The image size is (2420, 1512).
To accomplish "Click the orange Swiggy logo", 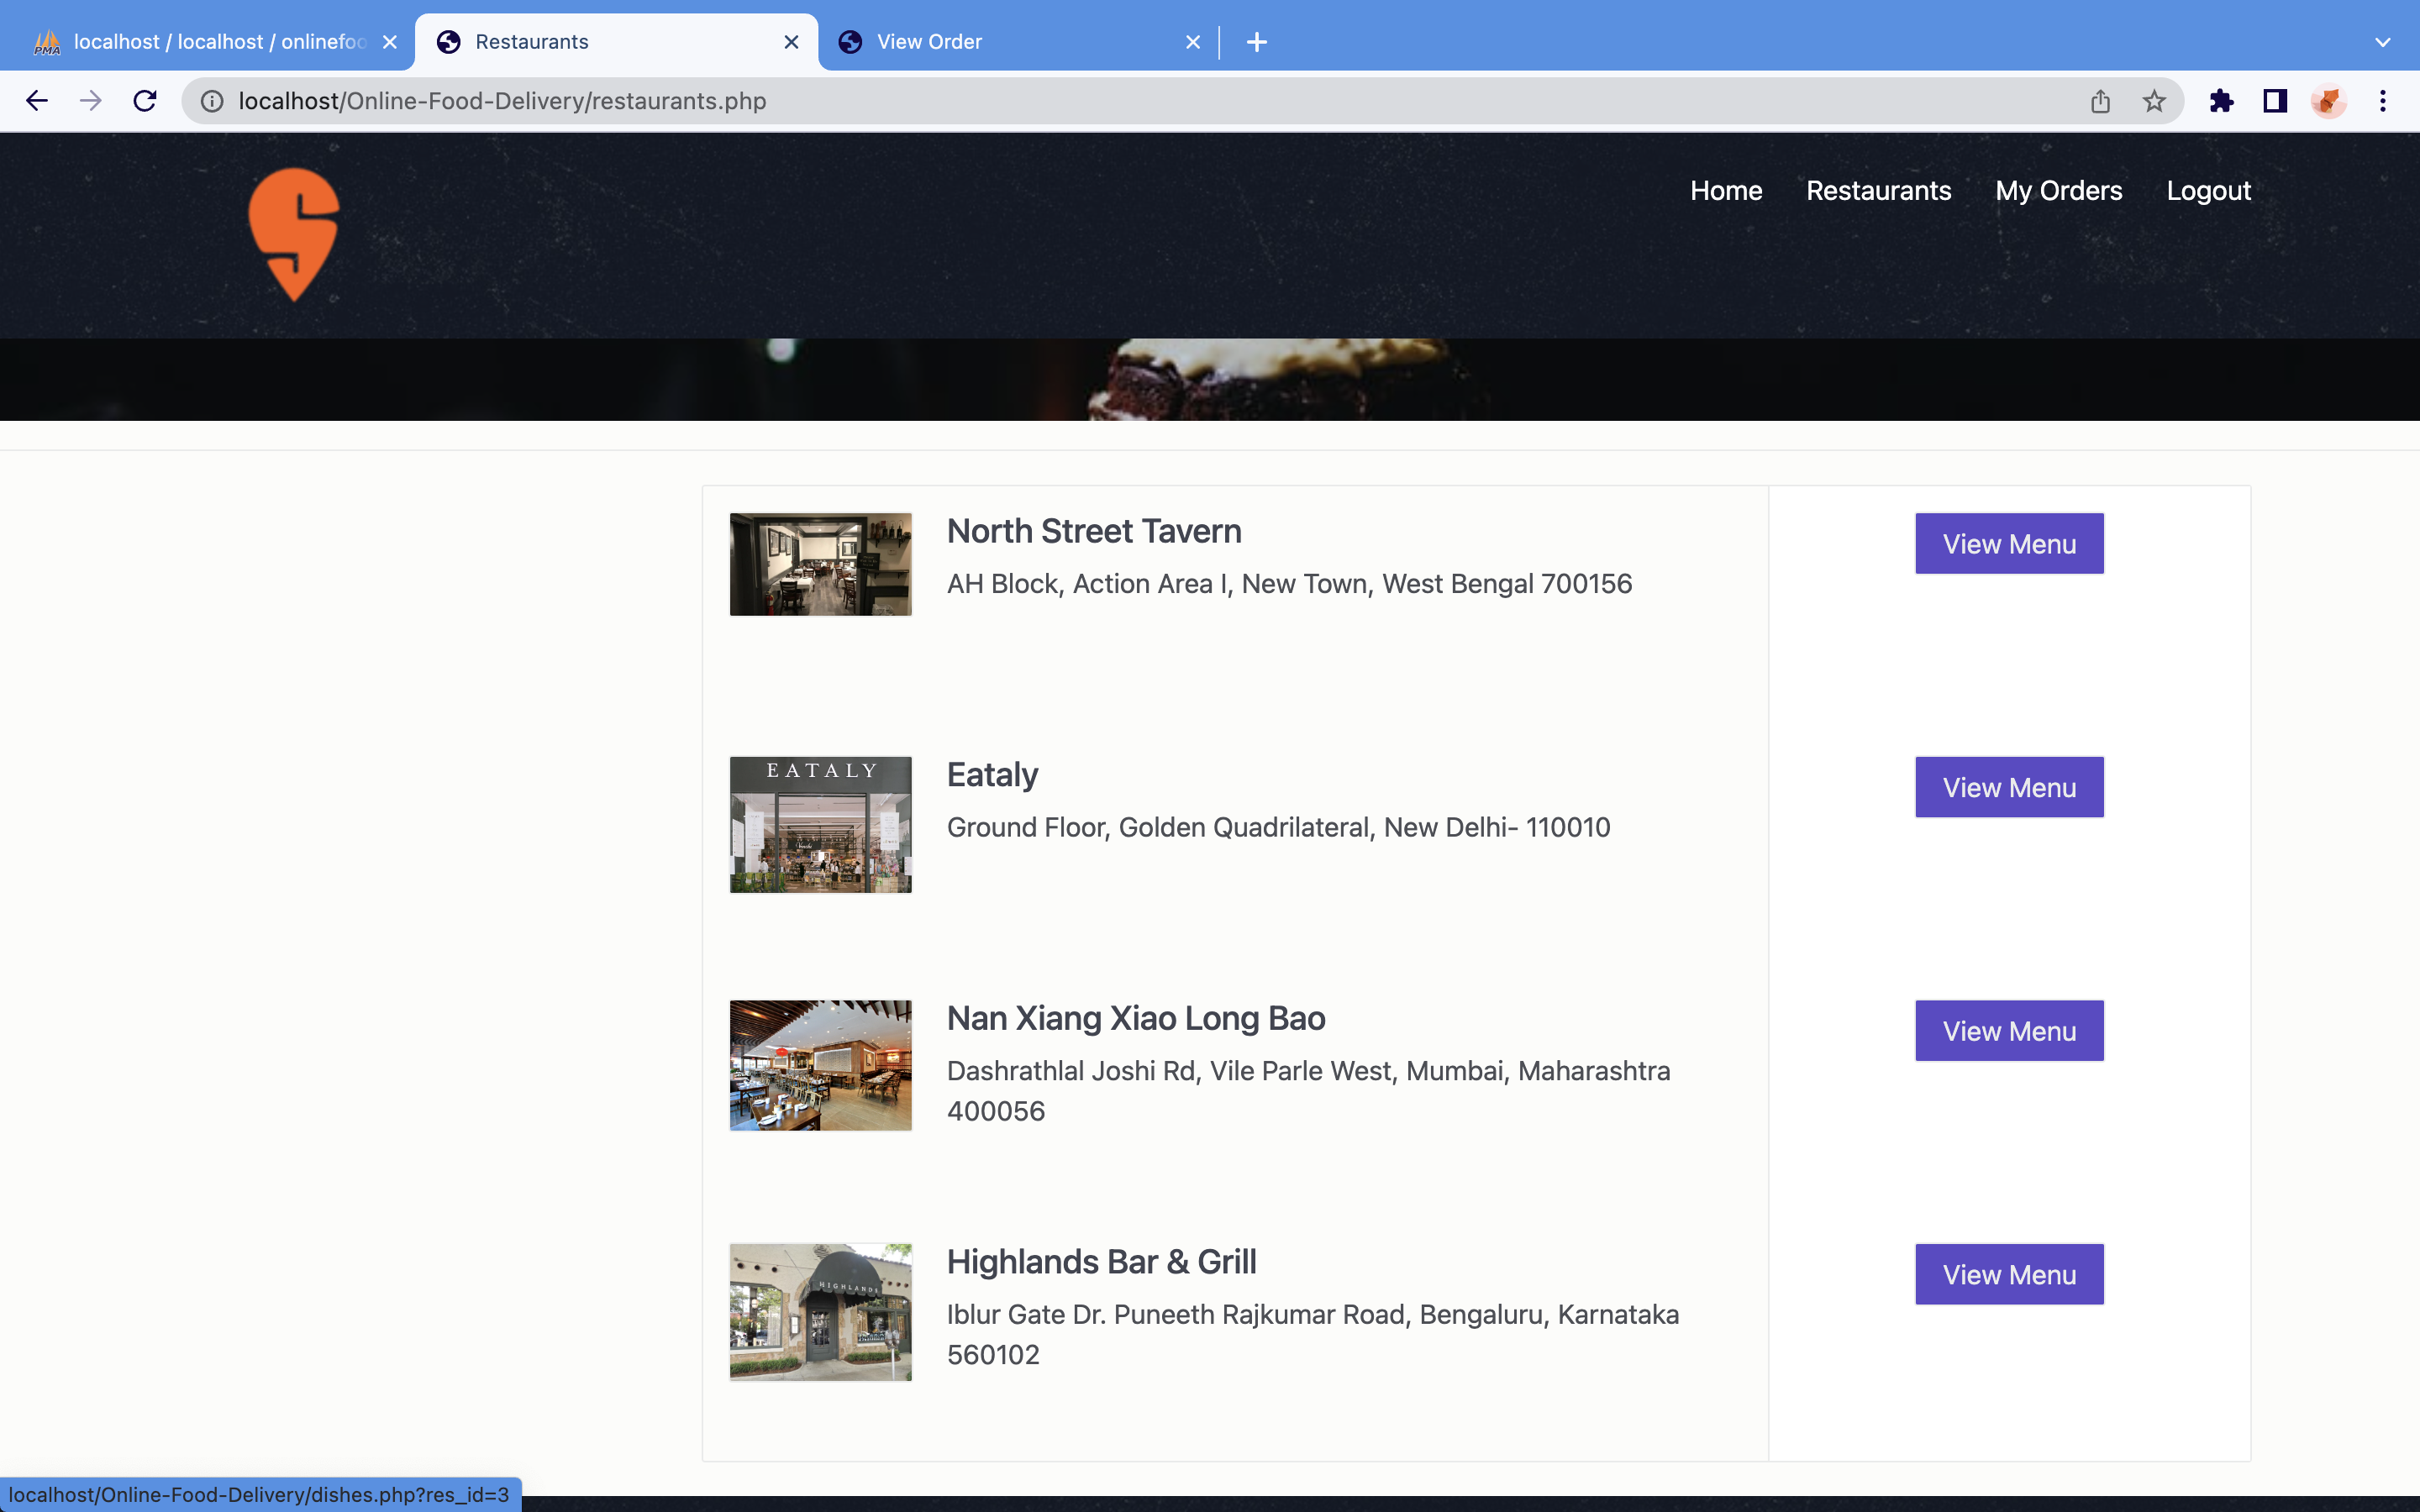I will coord(294,234).
